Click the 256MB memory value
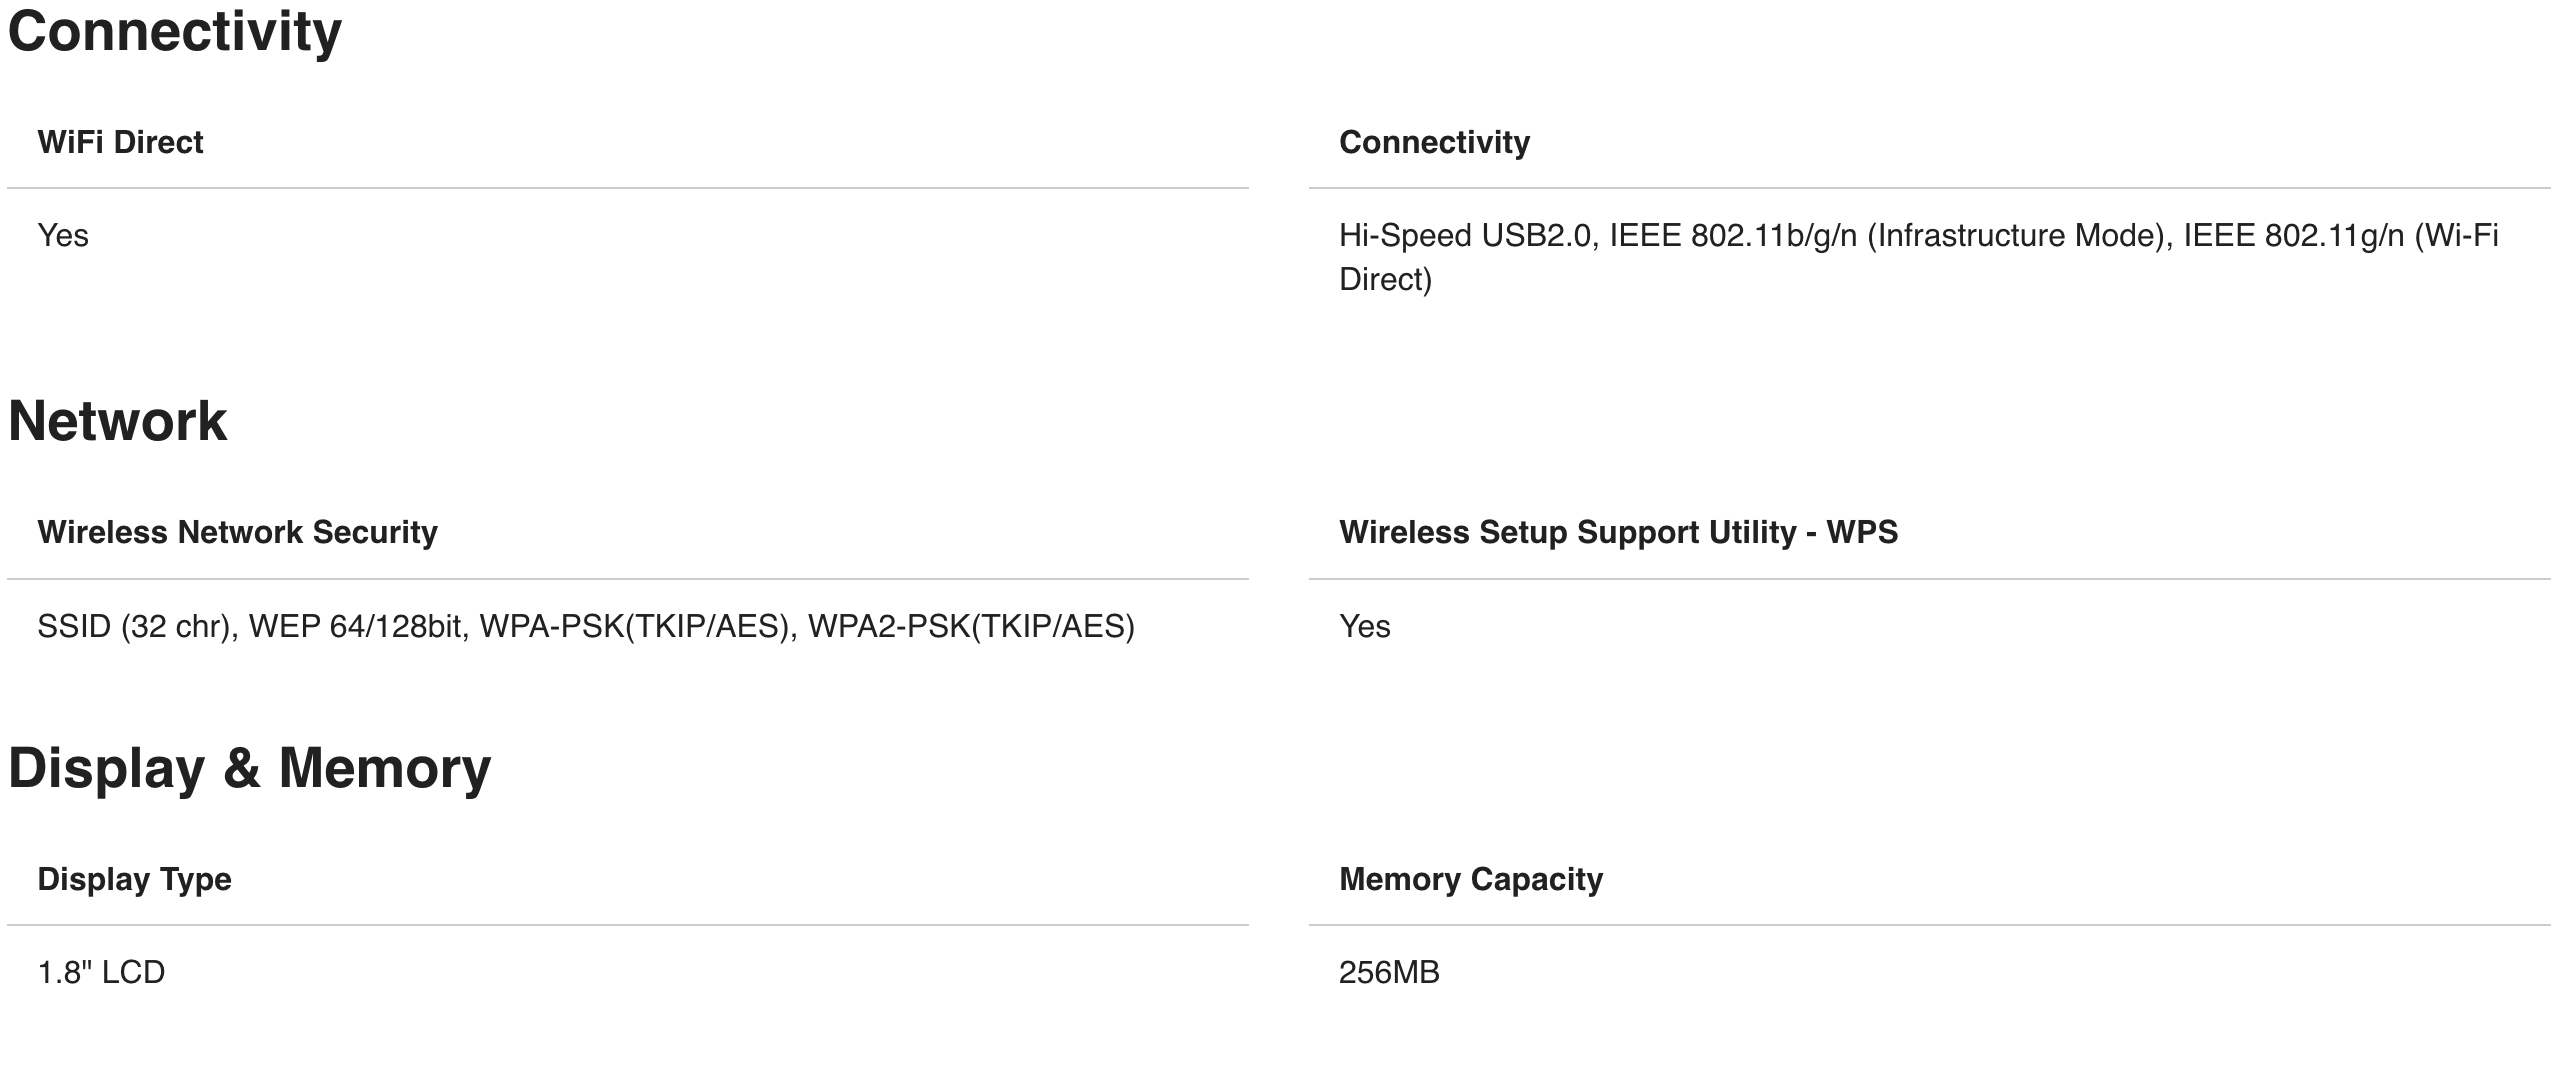The height and width of the screenshot is (1080, 2556). [1389, 972]
